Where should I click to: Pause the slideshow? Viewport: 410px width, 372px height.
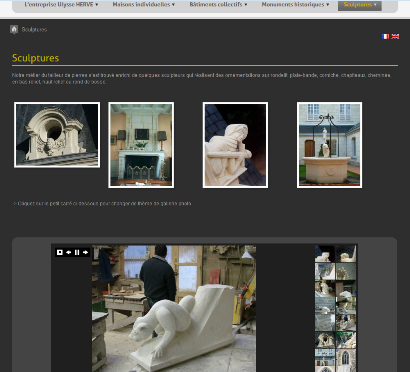pyautogui.click(x=77, y=252)
